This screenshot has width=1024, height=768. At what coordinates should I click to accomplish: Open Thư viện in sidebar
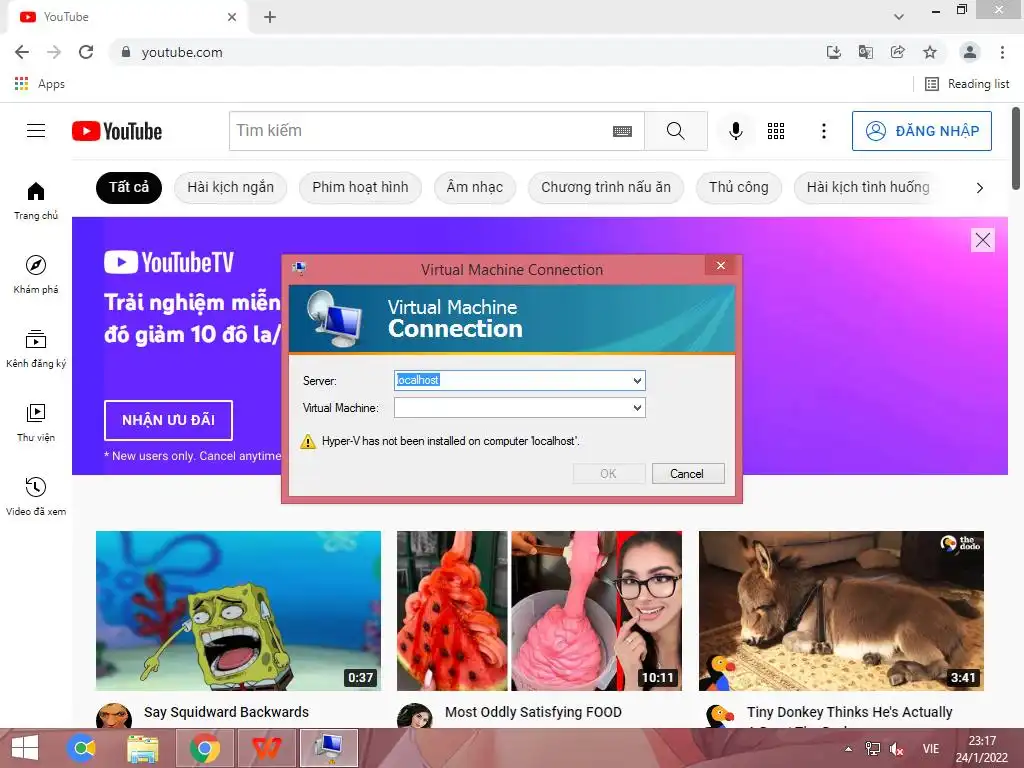[x=36, y=423]
